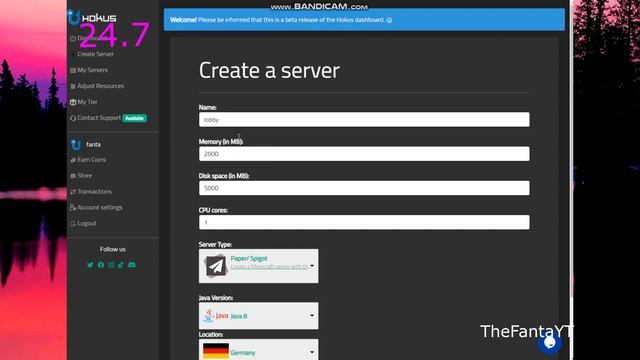The image size is (640, 360).
Task: Click the My Servers sidebar icon
Action: click(x=73, y=70)
